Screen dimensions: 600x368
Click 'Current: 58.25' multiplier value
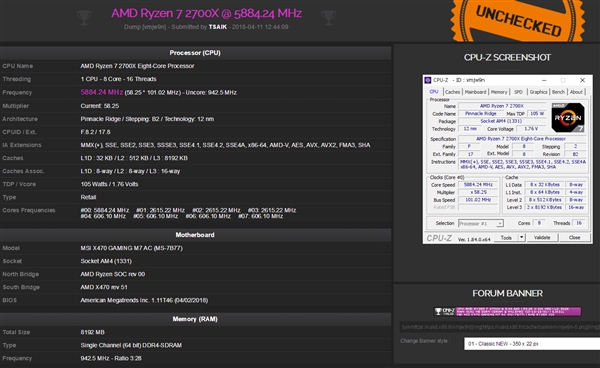click(x=99, y=106)
